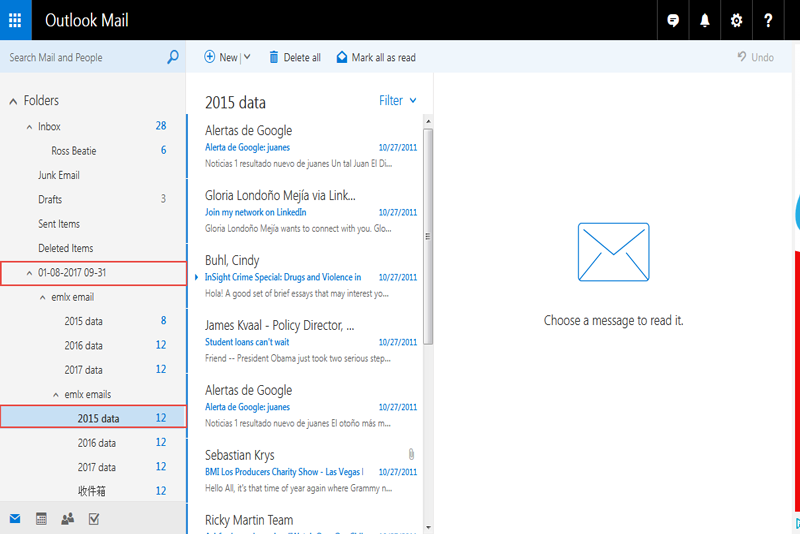
Task: Switch to Tasks using bottom checkmark icon
Action: pos(94,519)
